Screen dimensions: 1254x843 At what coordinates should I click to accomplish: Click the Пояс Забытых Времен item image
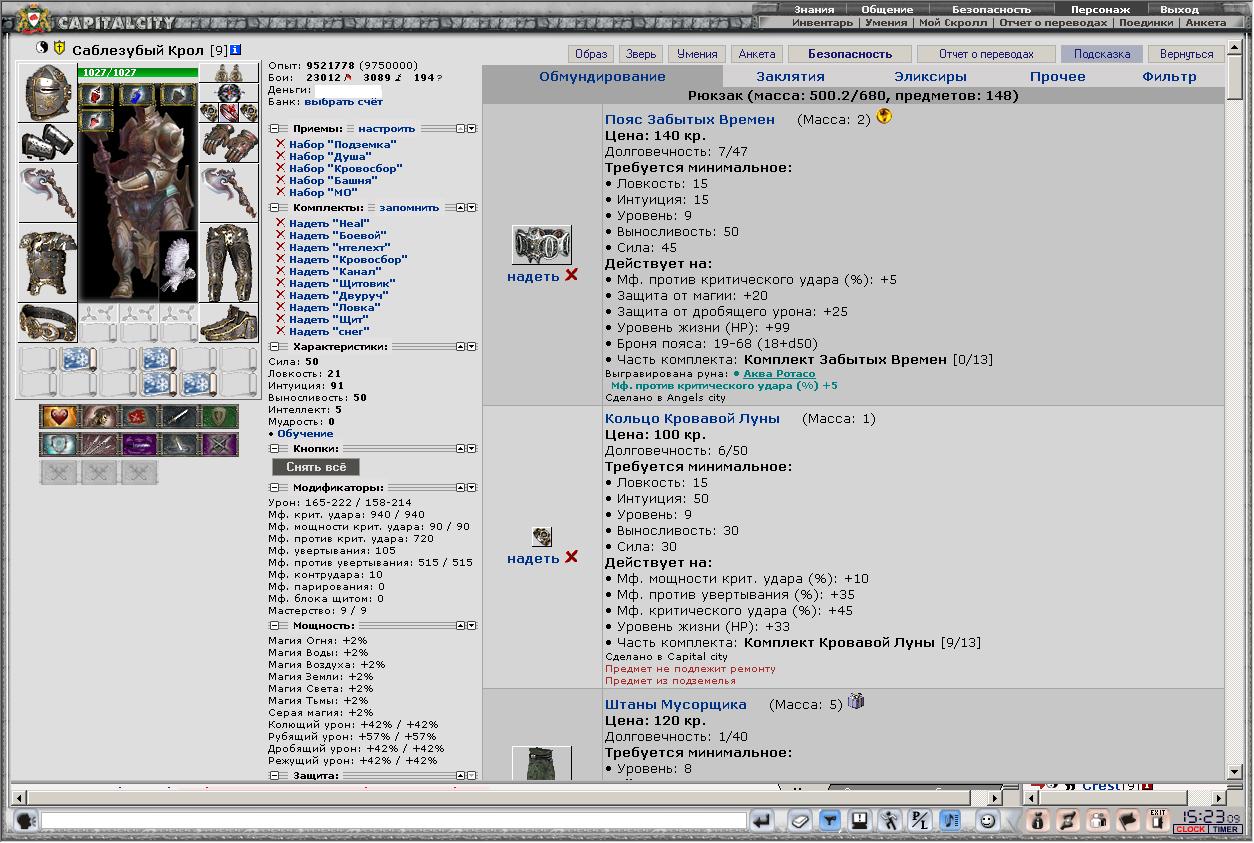[542, 245]
